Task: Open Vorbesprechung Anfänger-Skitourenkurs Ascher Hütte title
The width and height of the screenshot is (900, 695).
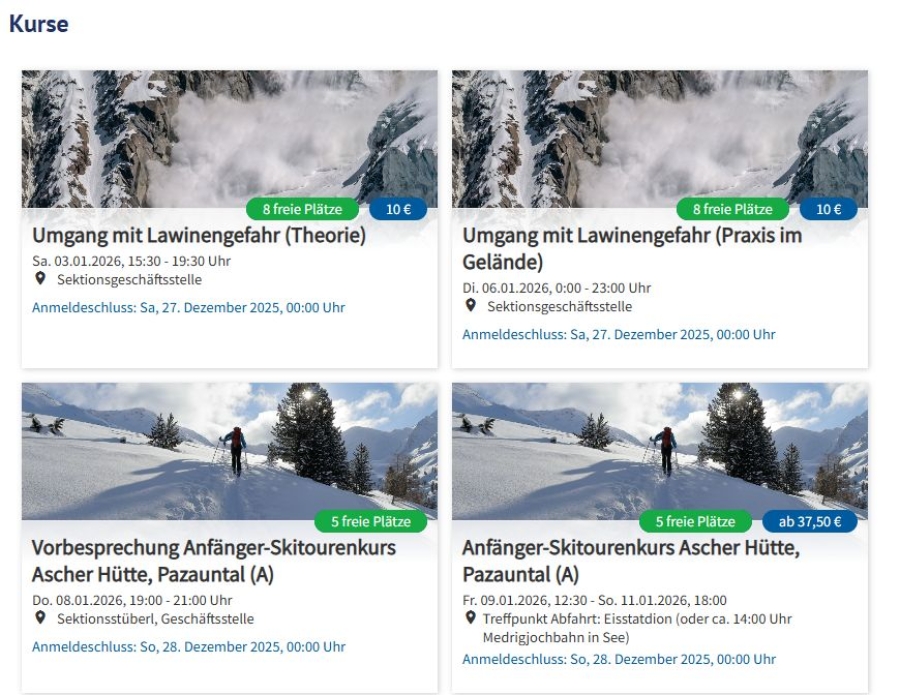Action: (214, 561)
